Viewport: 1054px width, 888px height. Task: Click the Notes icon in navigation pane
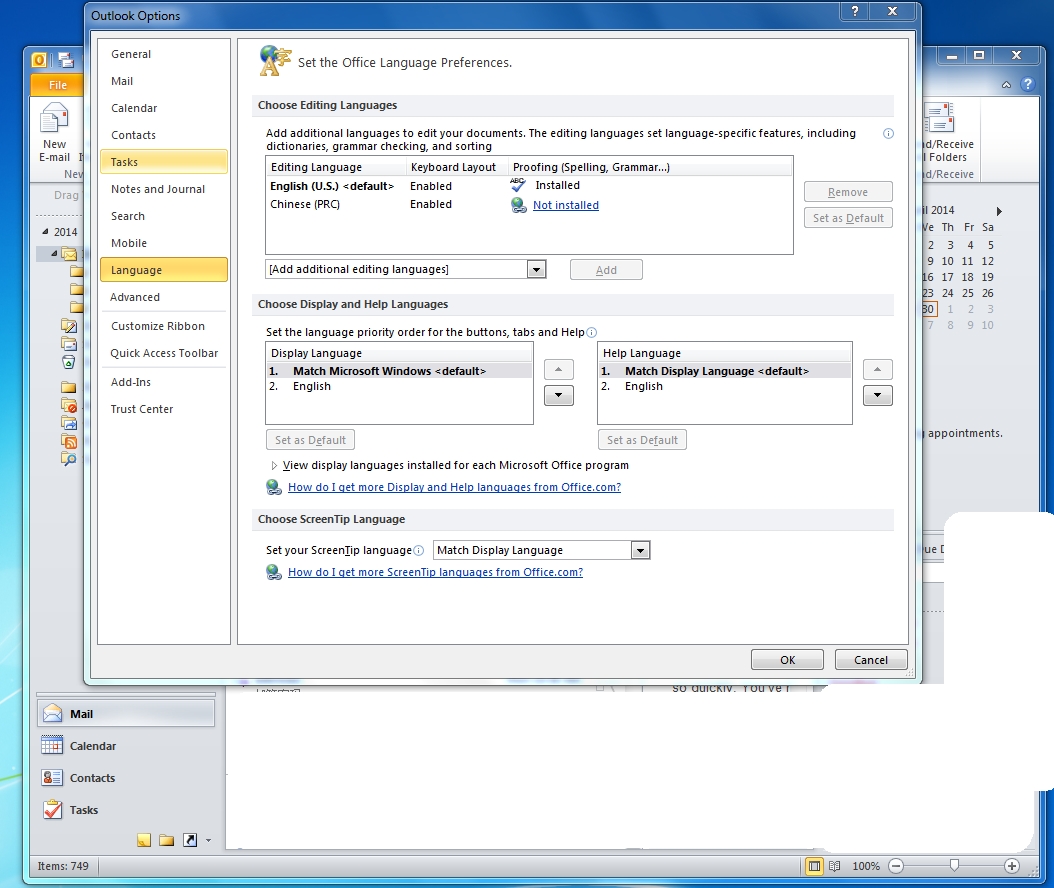pos(144,840)
